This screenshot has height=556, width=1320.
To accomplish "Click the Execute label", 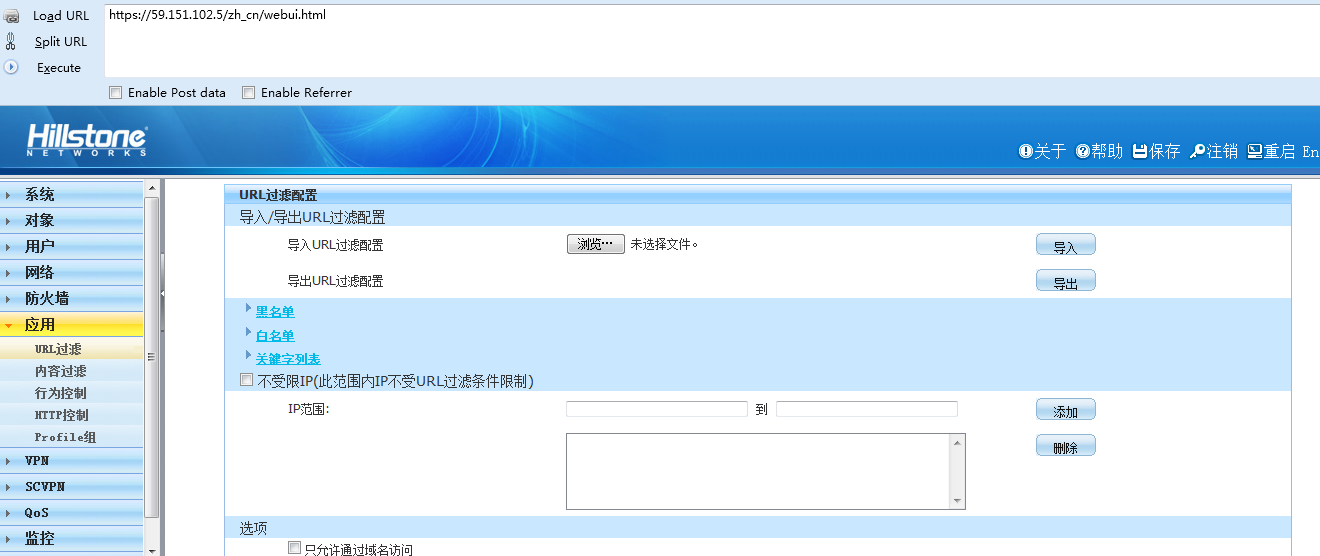I will (x=59, y=68).
